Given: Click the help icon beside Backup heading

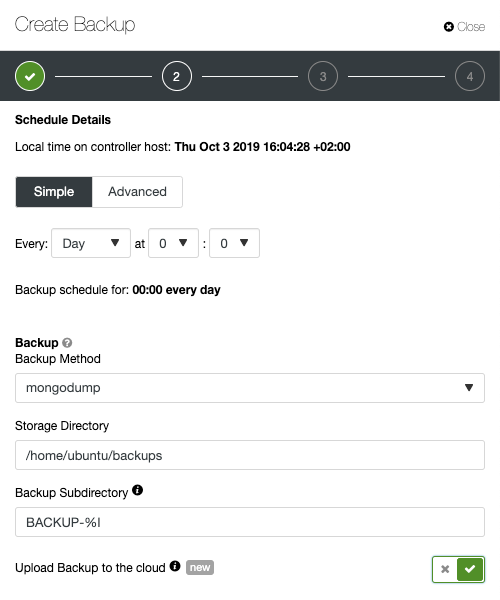Looking at the screenshot, I should [67, 342].
